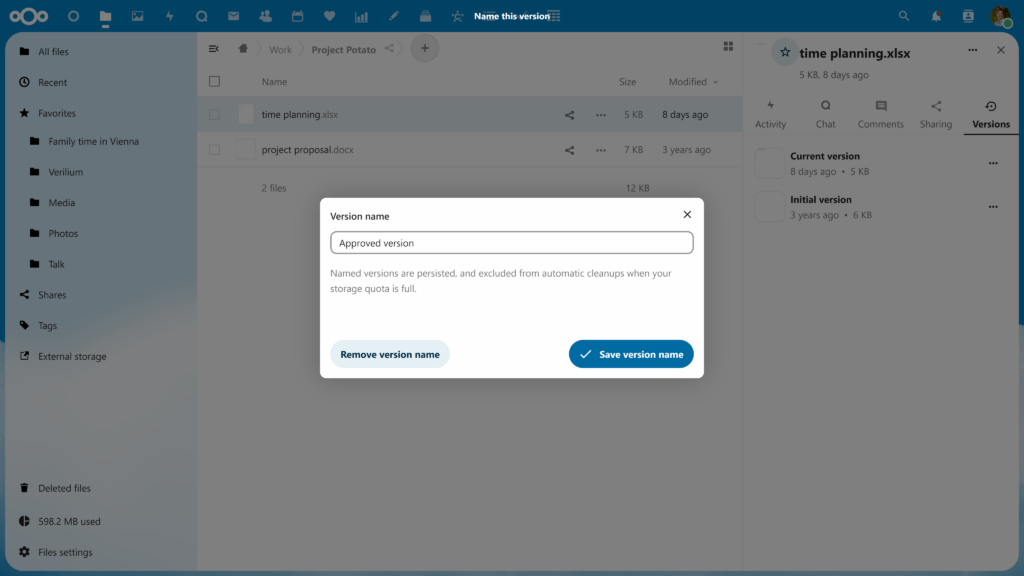This screenshot has height=576, width=1024.
Task: Click the Version name text input field
Action: point(511,242)
